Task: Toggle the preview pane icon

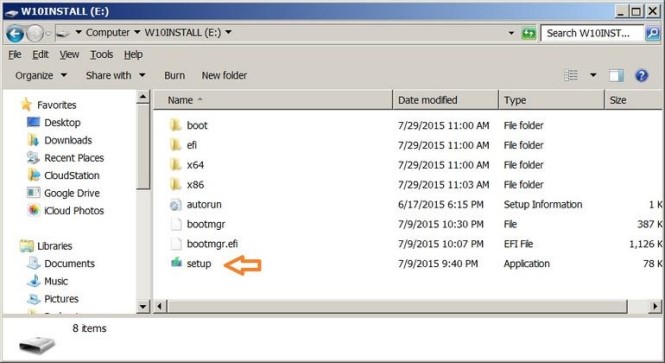Action: [616, 75]
